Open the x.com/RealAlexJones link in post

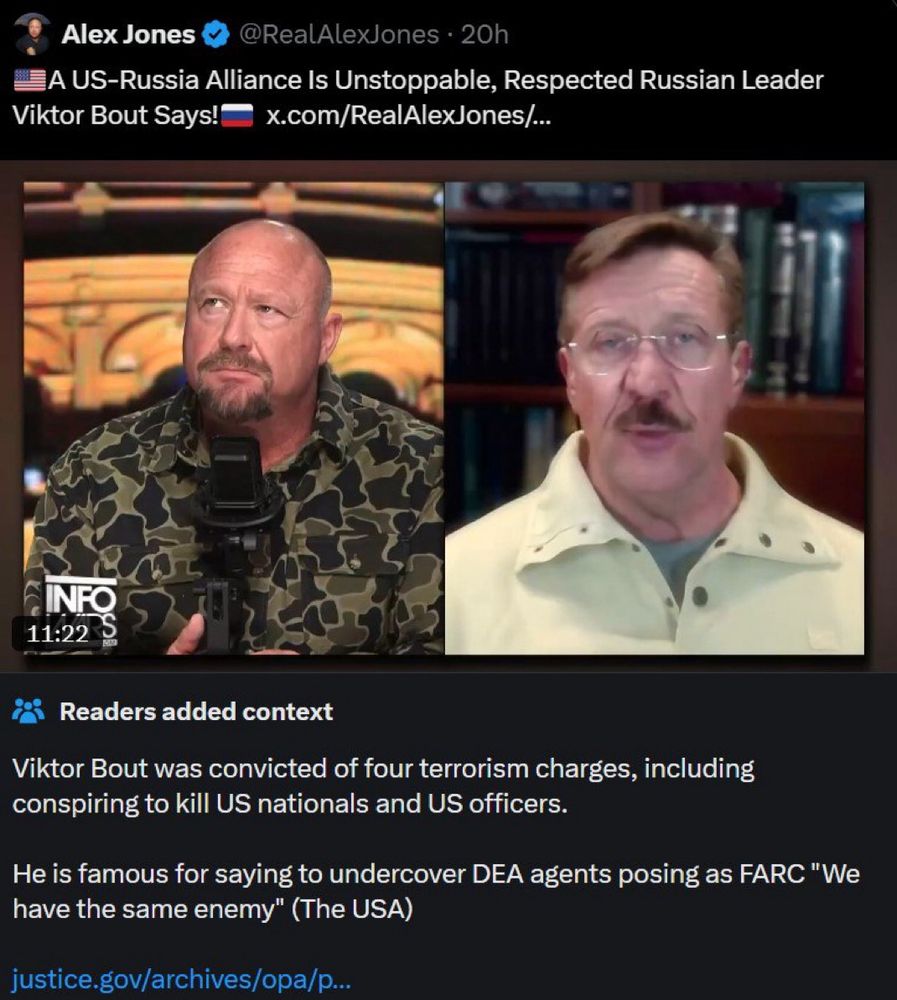tap(408, 115)
